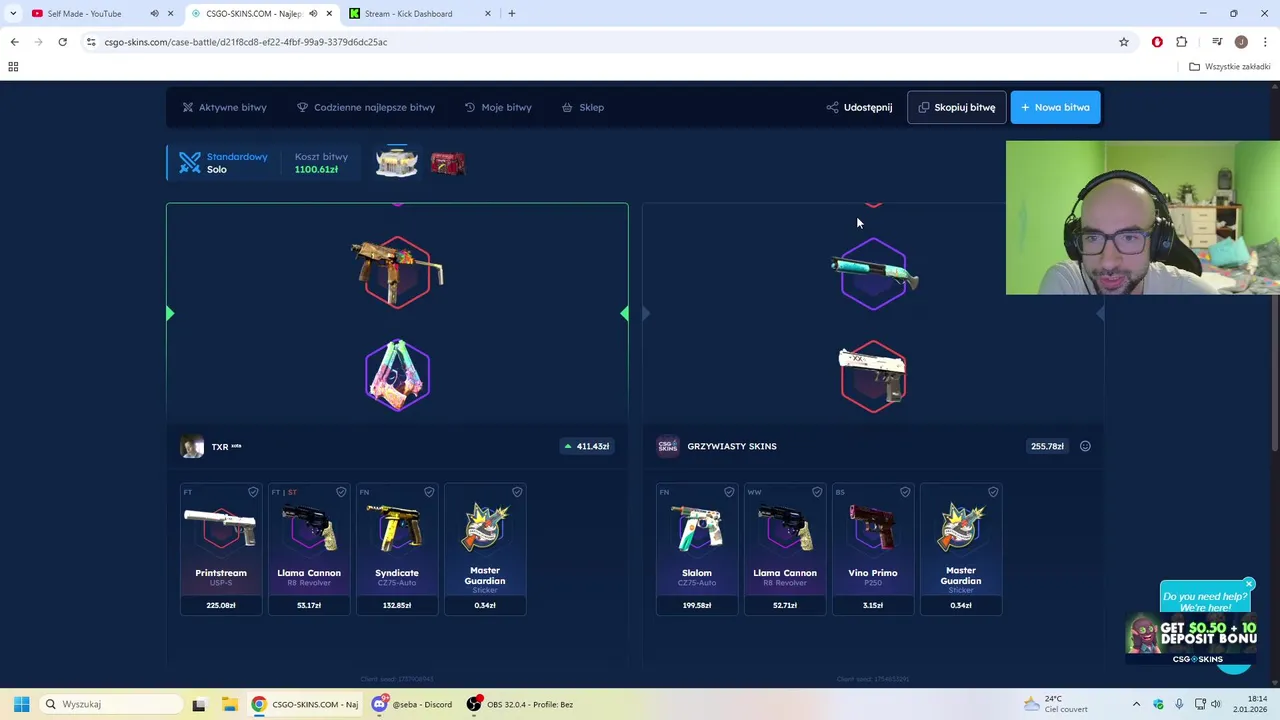Open Sklep menu item
The width and height of the screenshot is (1280, 720).
583,107
